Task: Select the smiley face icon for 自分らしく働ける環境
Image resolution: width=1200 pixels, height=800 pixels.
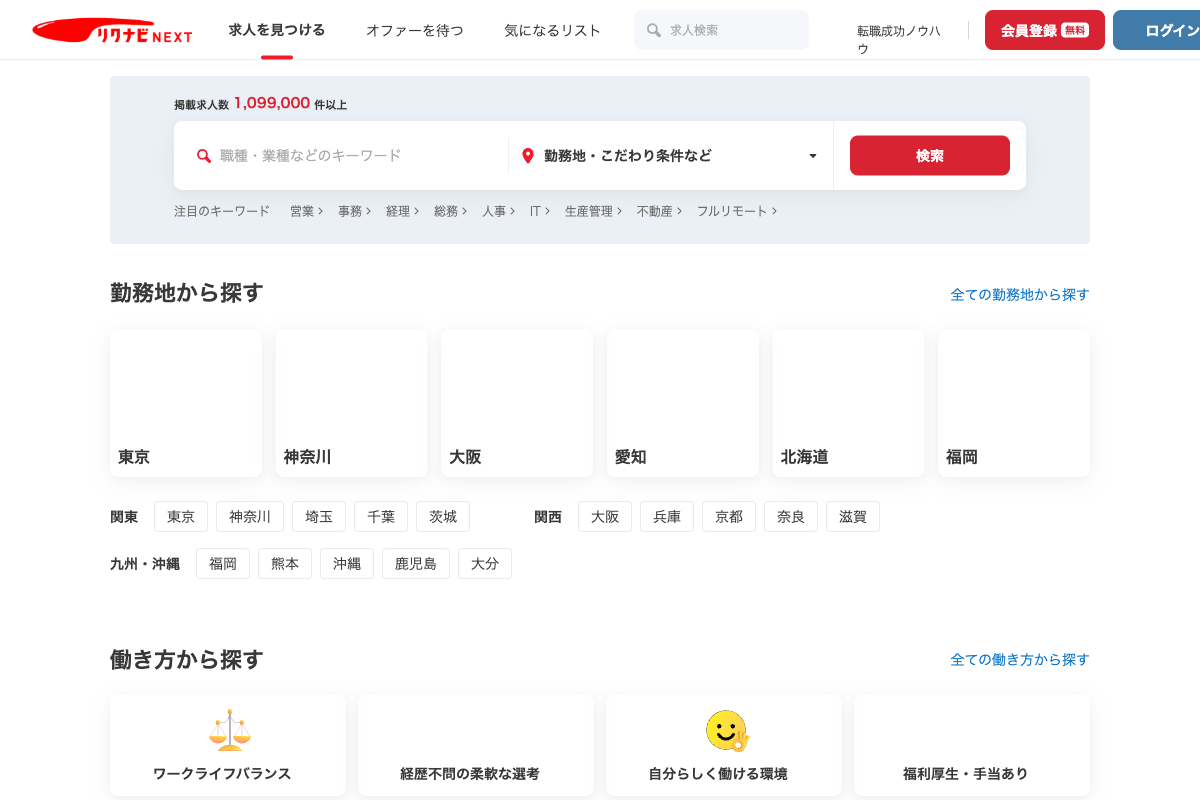Action: 726,731
